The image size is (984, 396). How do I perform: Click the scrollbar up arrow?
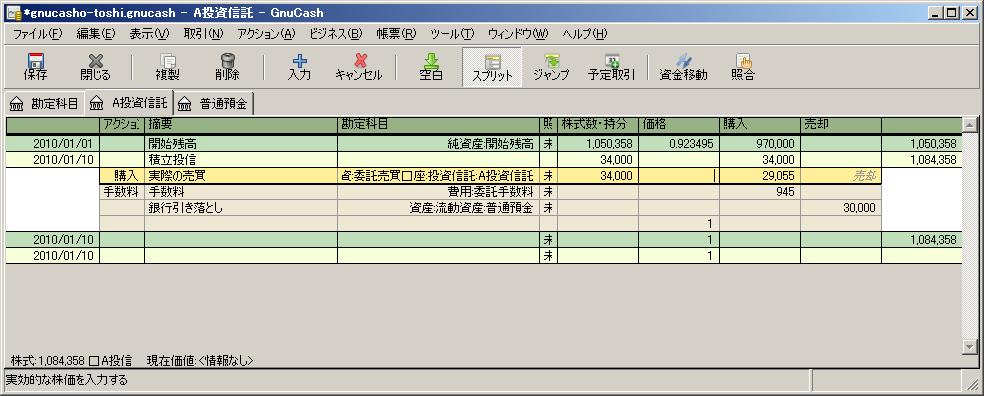pos(970,124)
